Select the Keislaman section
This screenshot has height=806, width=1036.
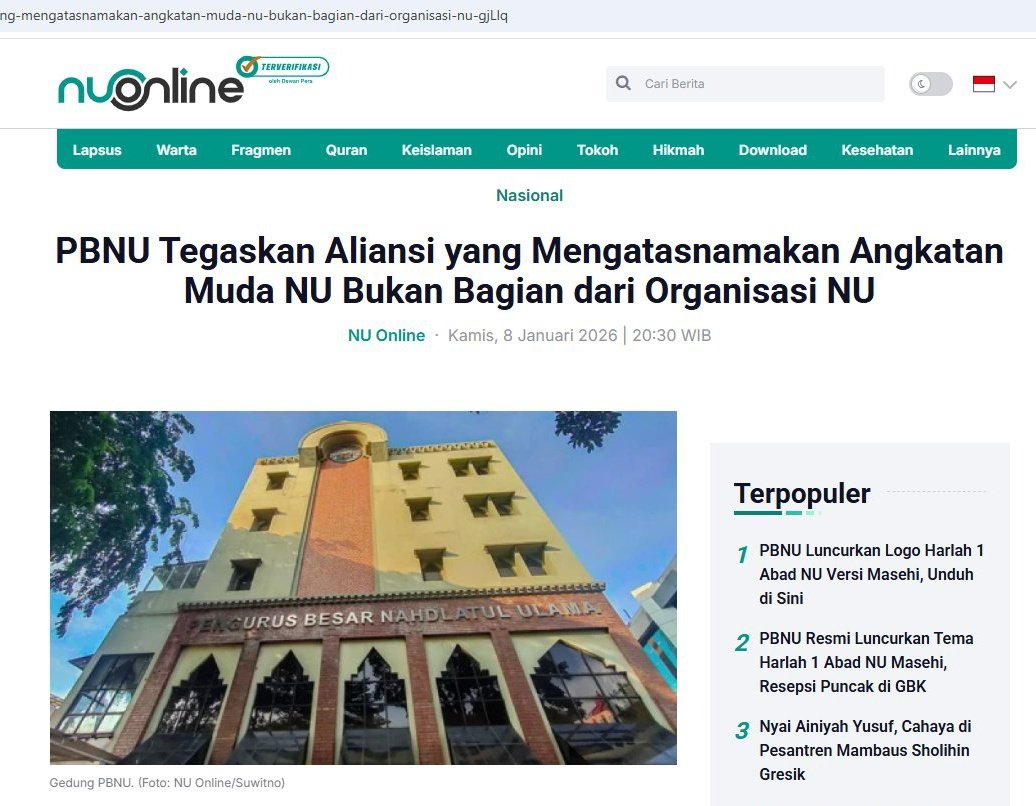tap(436, 149)
